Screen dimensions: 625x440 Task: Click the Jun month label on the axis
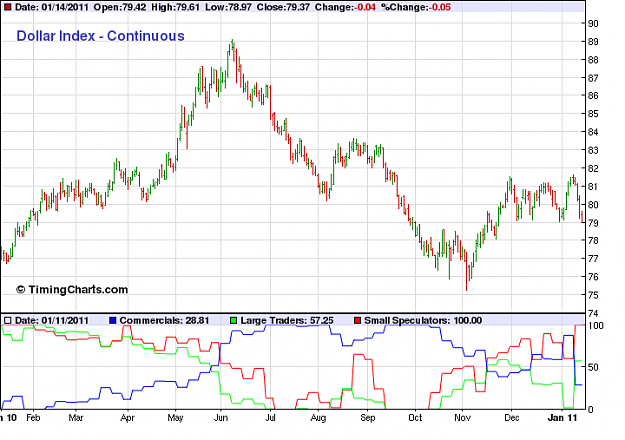click(x=221, y=418)
